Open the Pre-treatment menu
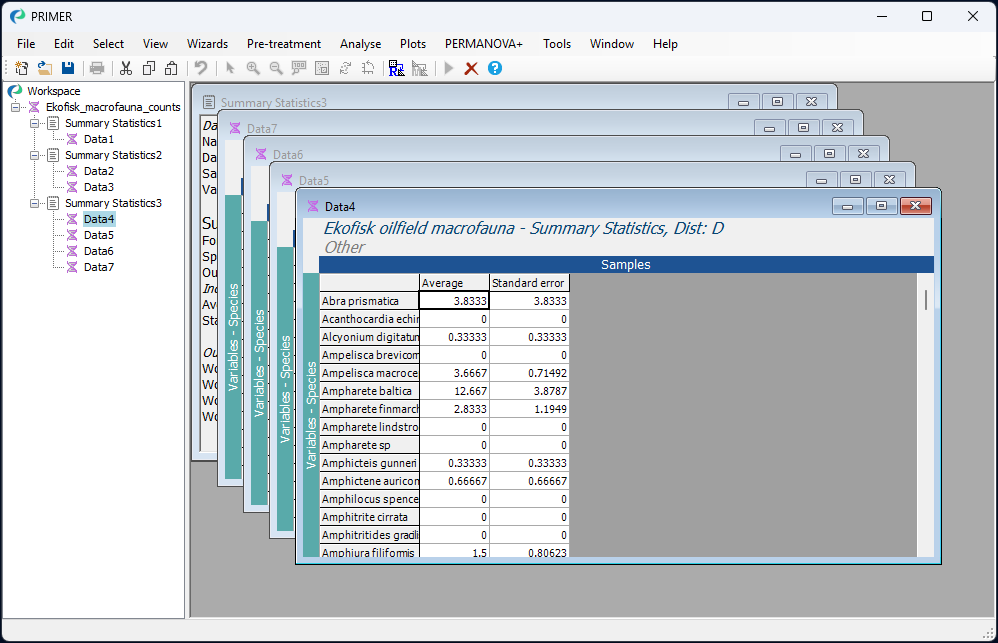 point(283,44)
